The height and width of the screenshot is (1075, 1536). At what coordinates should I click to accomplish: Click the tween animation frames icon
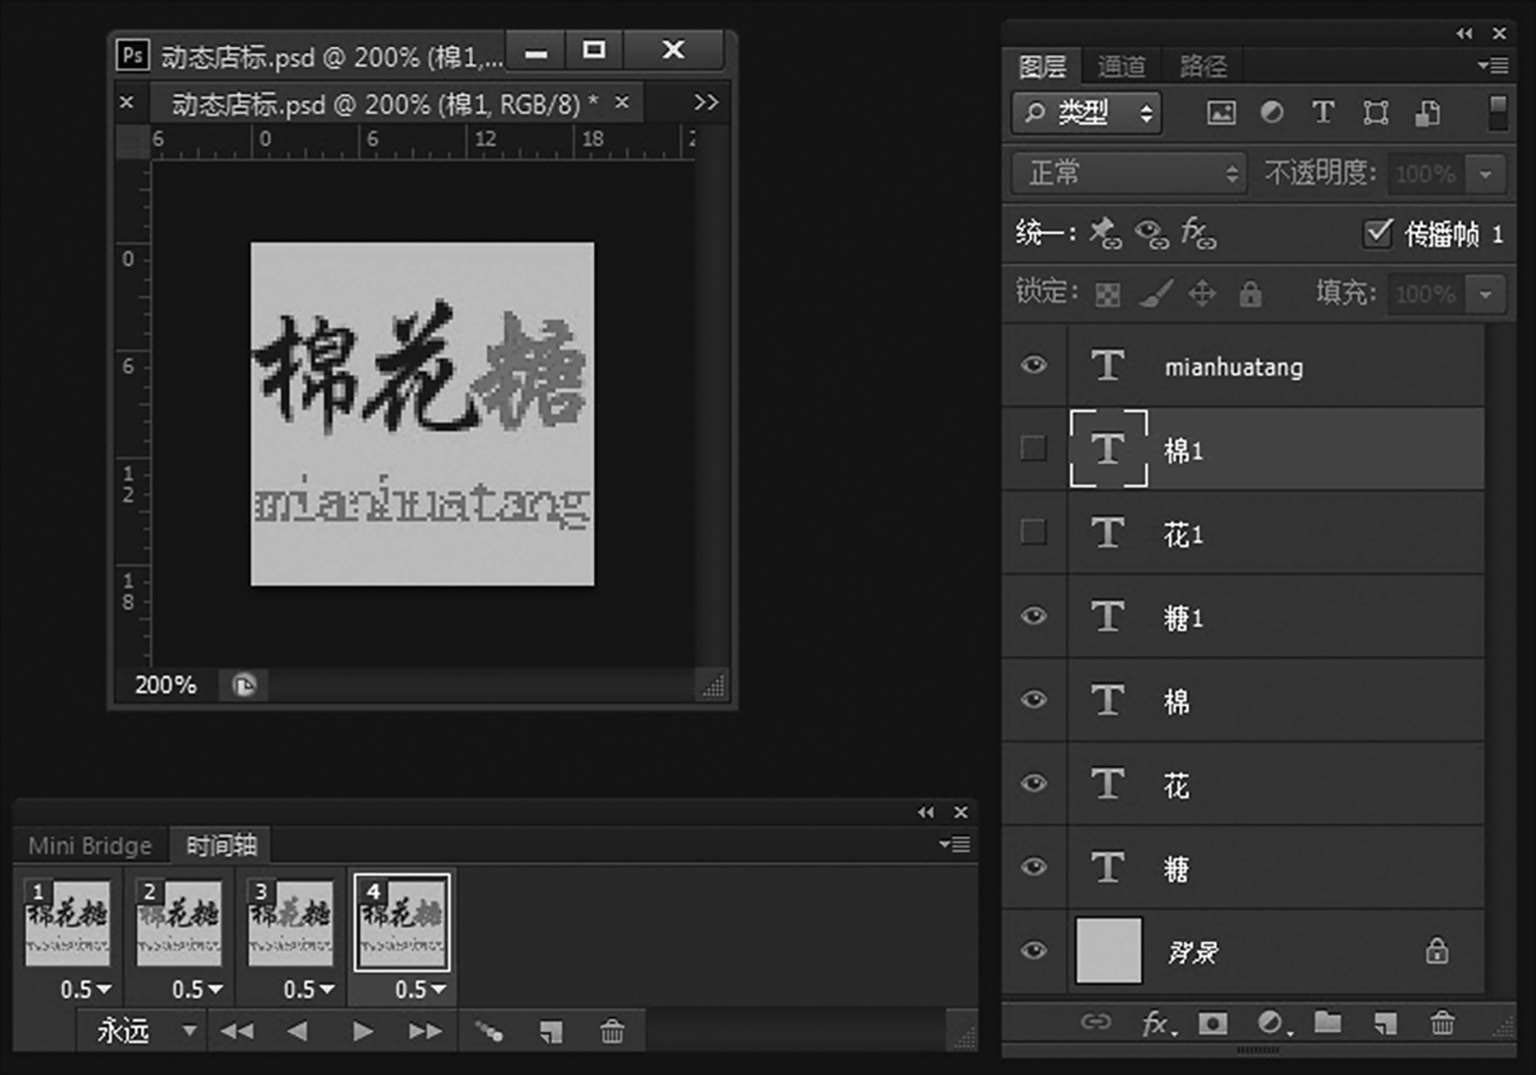489,1031
